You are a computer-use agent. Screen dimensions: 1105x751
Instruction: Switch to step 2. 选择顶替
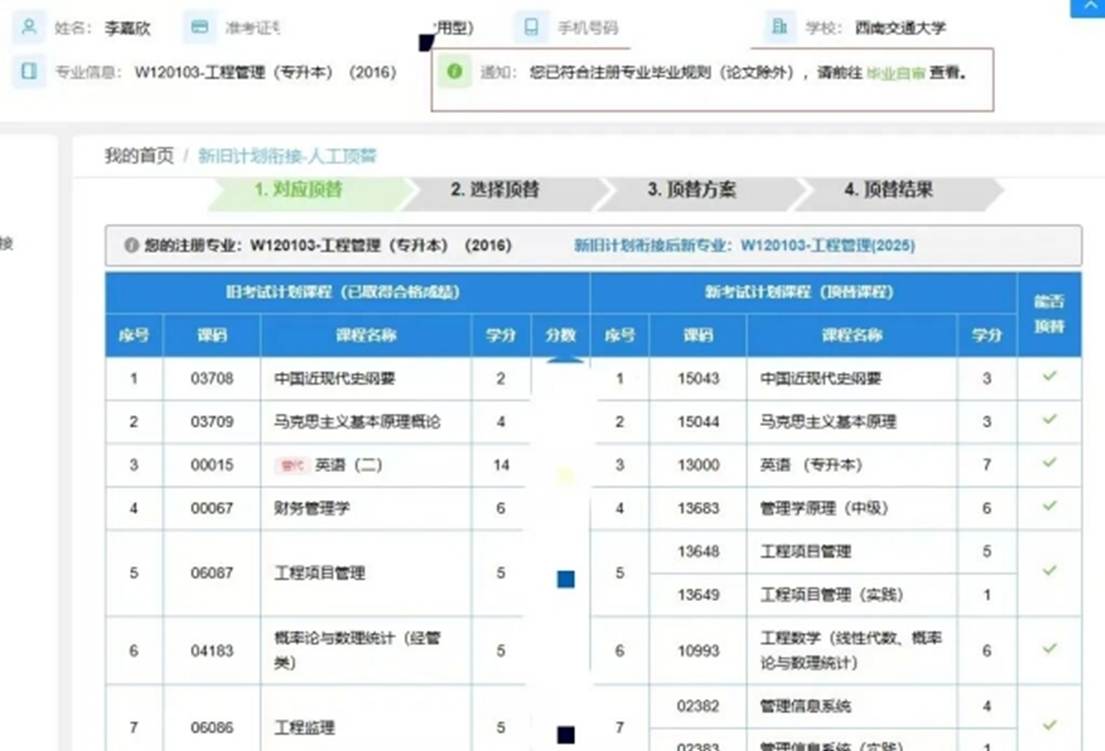(x=495, y=190)
